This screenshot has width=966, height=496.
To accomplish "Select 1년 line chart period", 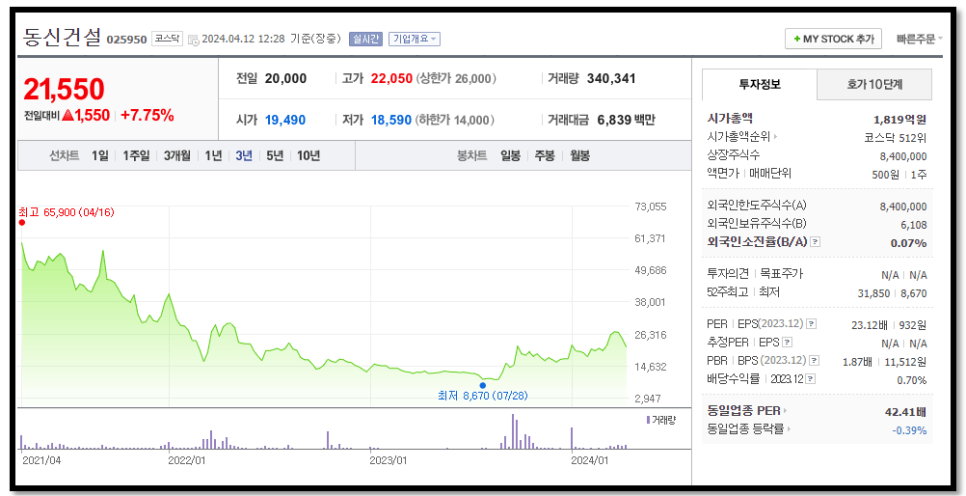I will [x=213, y=156].
